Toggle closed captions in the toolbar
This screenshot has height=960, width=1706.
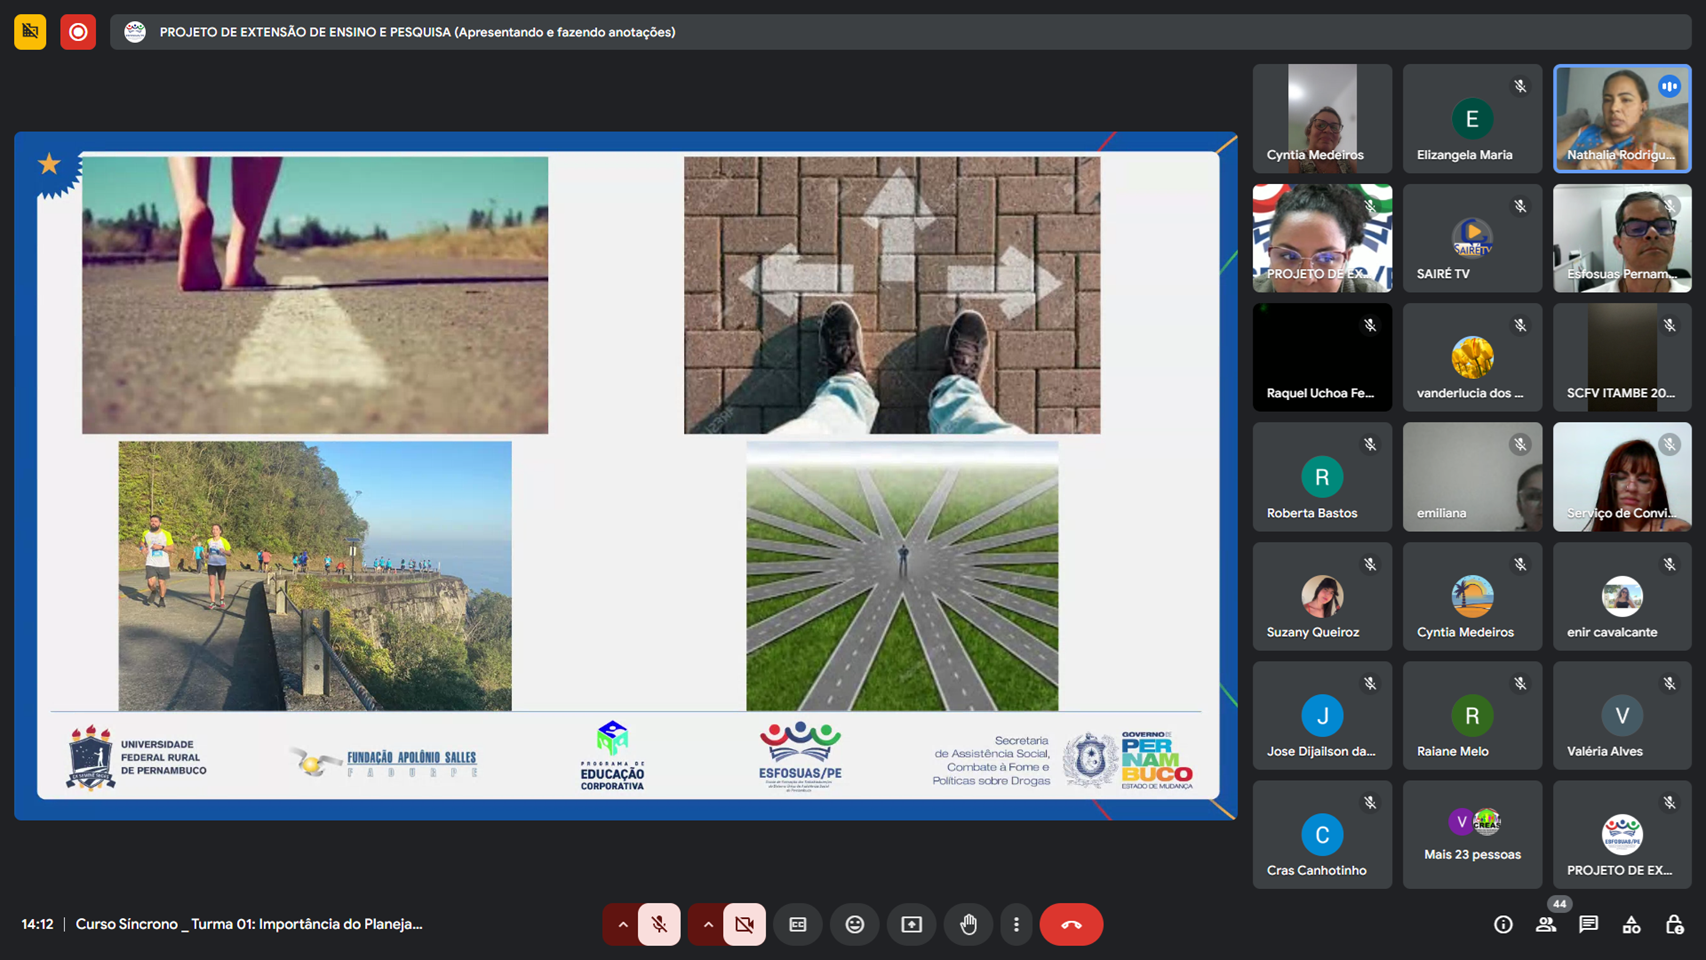[798, 924]
